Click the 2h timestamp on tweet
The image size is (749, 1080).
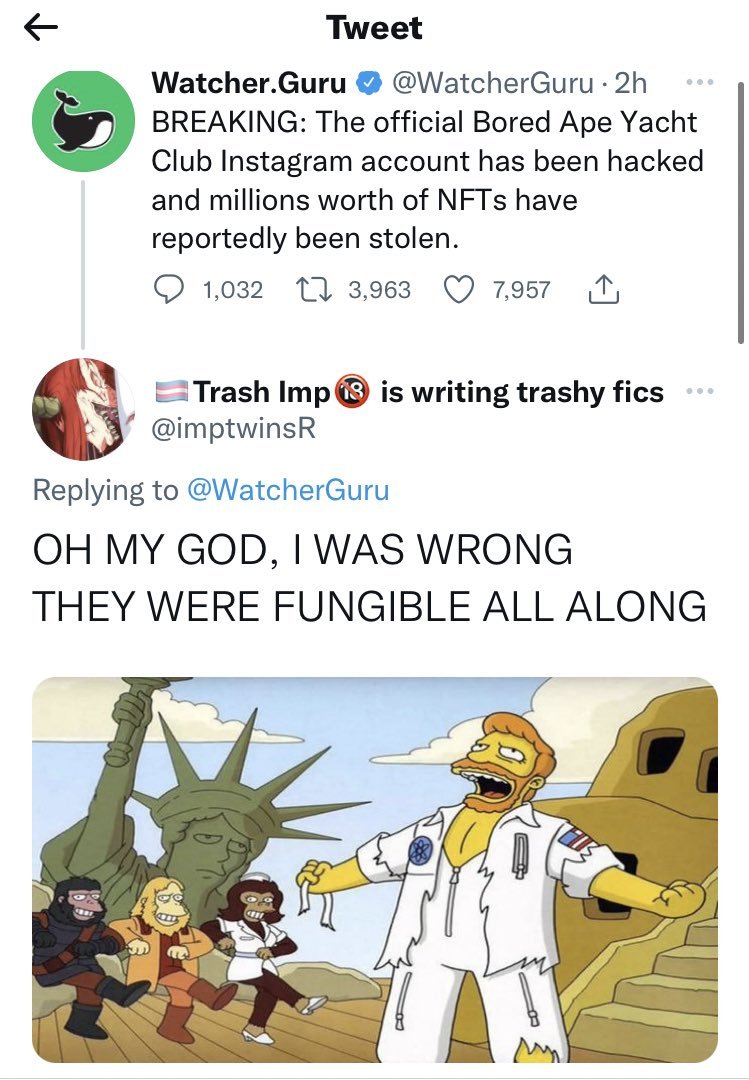point(633,83)
